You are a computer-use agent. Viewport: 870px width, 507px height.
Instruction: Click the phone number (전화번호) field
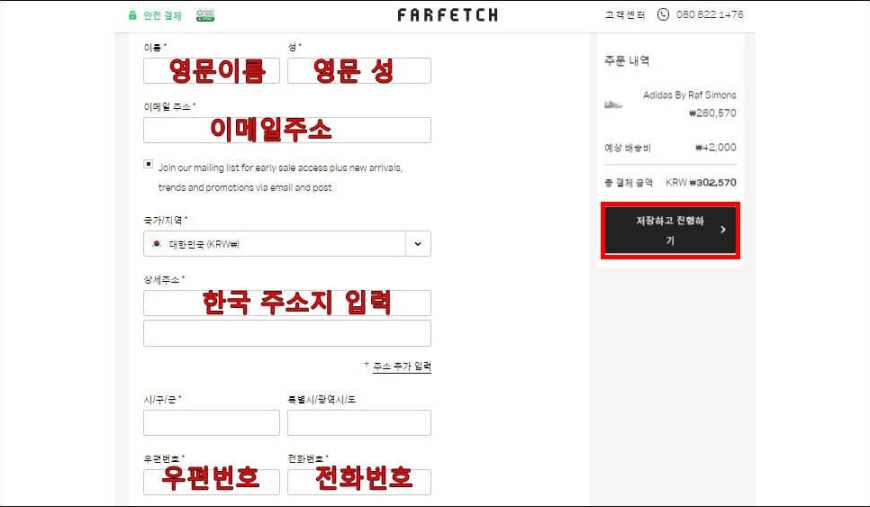[x=359, y=481]
